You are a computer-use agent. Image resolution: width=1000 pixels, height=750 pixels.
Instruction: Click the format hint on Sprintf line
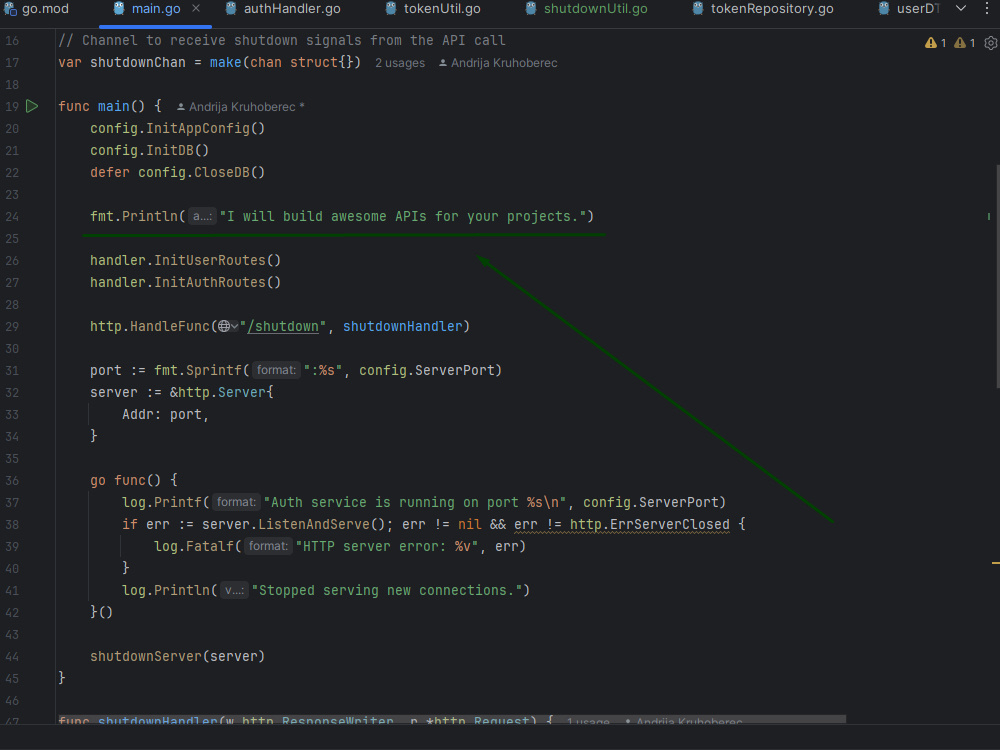pyautogui.click(x=276, y=370)
